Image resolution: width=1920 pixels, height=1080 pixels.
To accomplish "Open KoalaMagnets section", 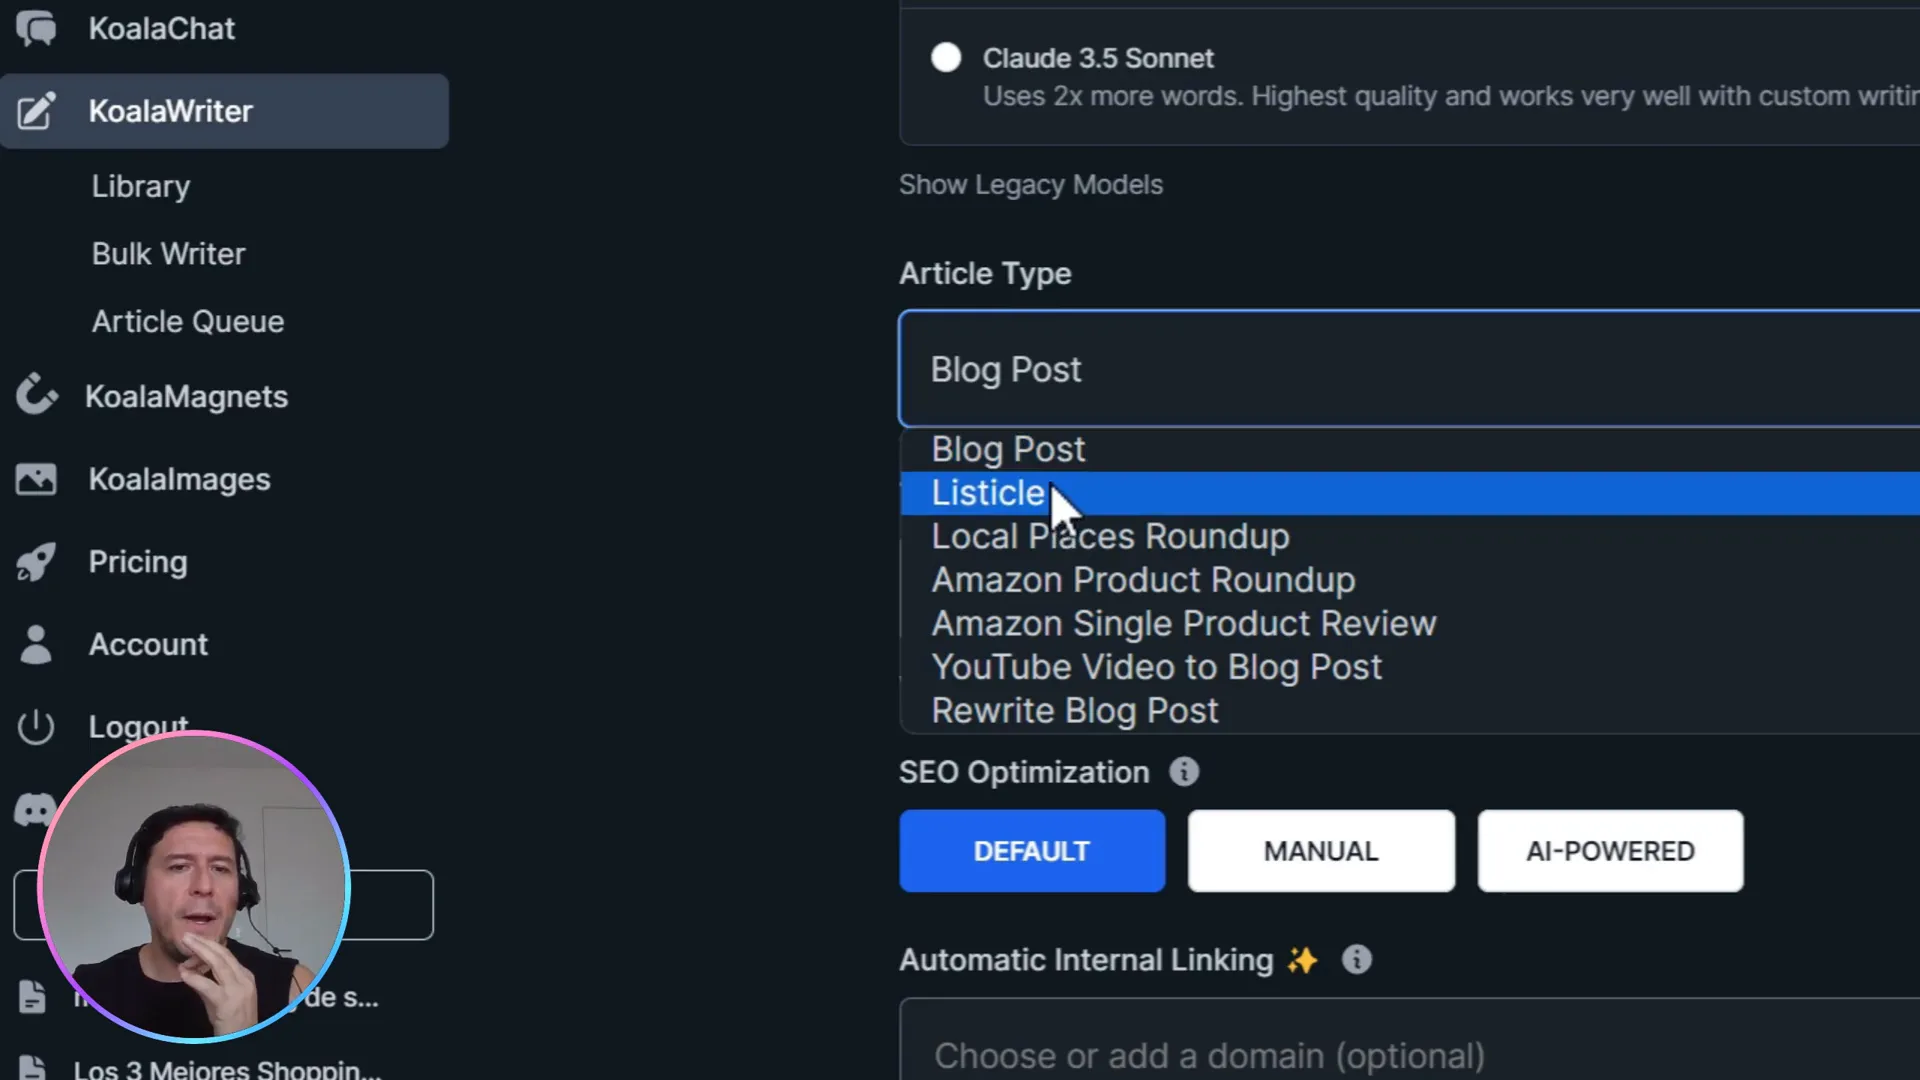I will [x=186, y=397].
